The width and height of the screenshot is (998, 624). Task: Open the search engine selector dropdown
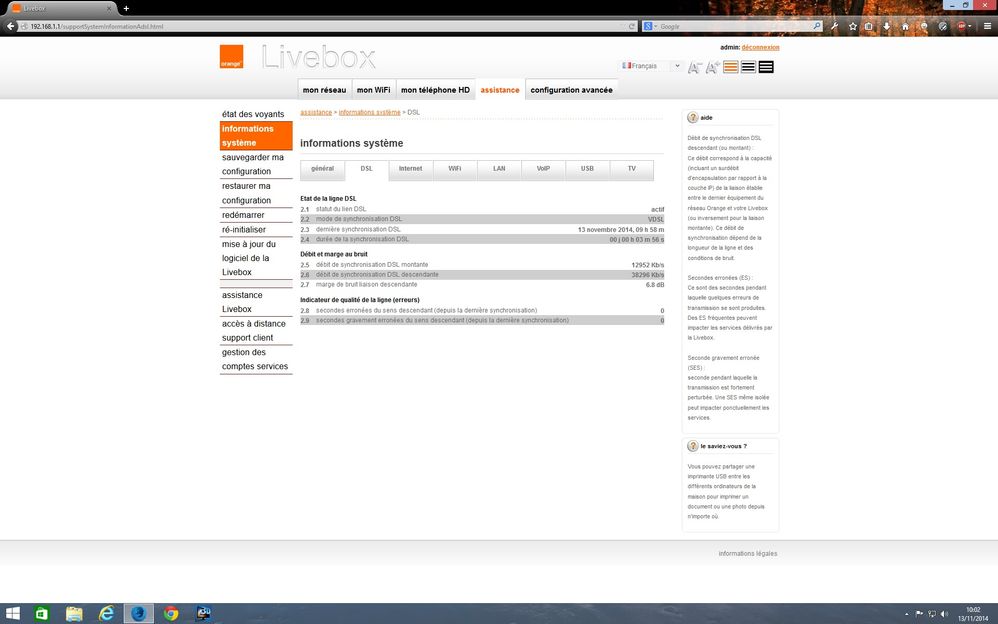(650, 26)
